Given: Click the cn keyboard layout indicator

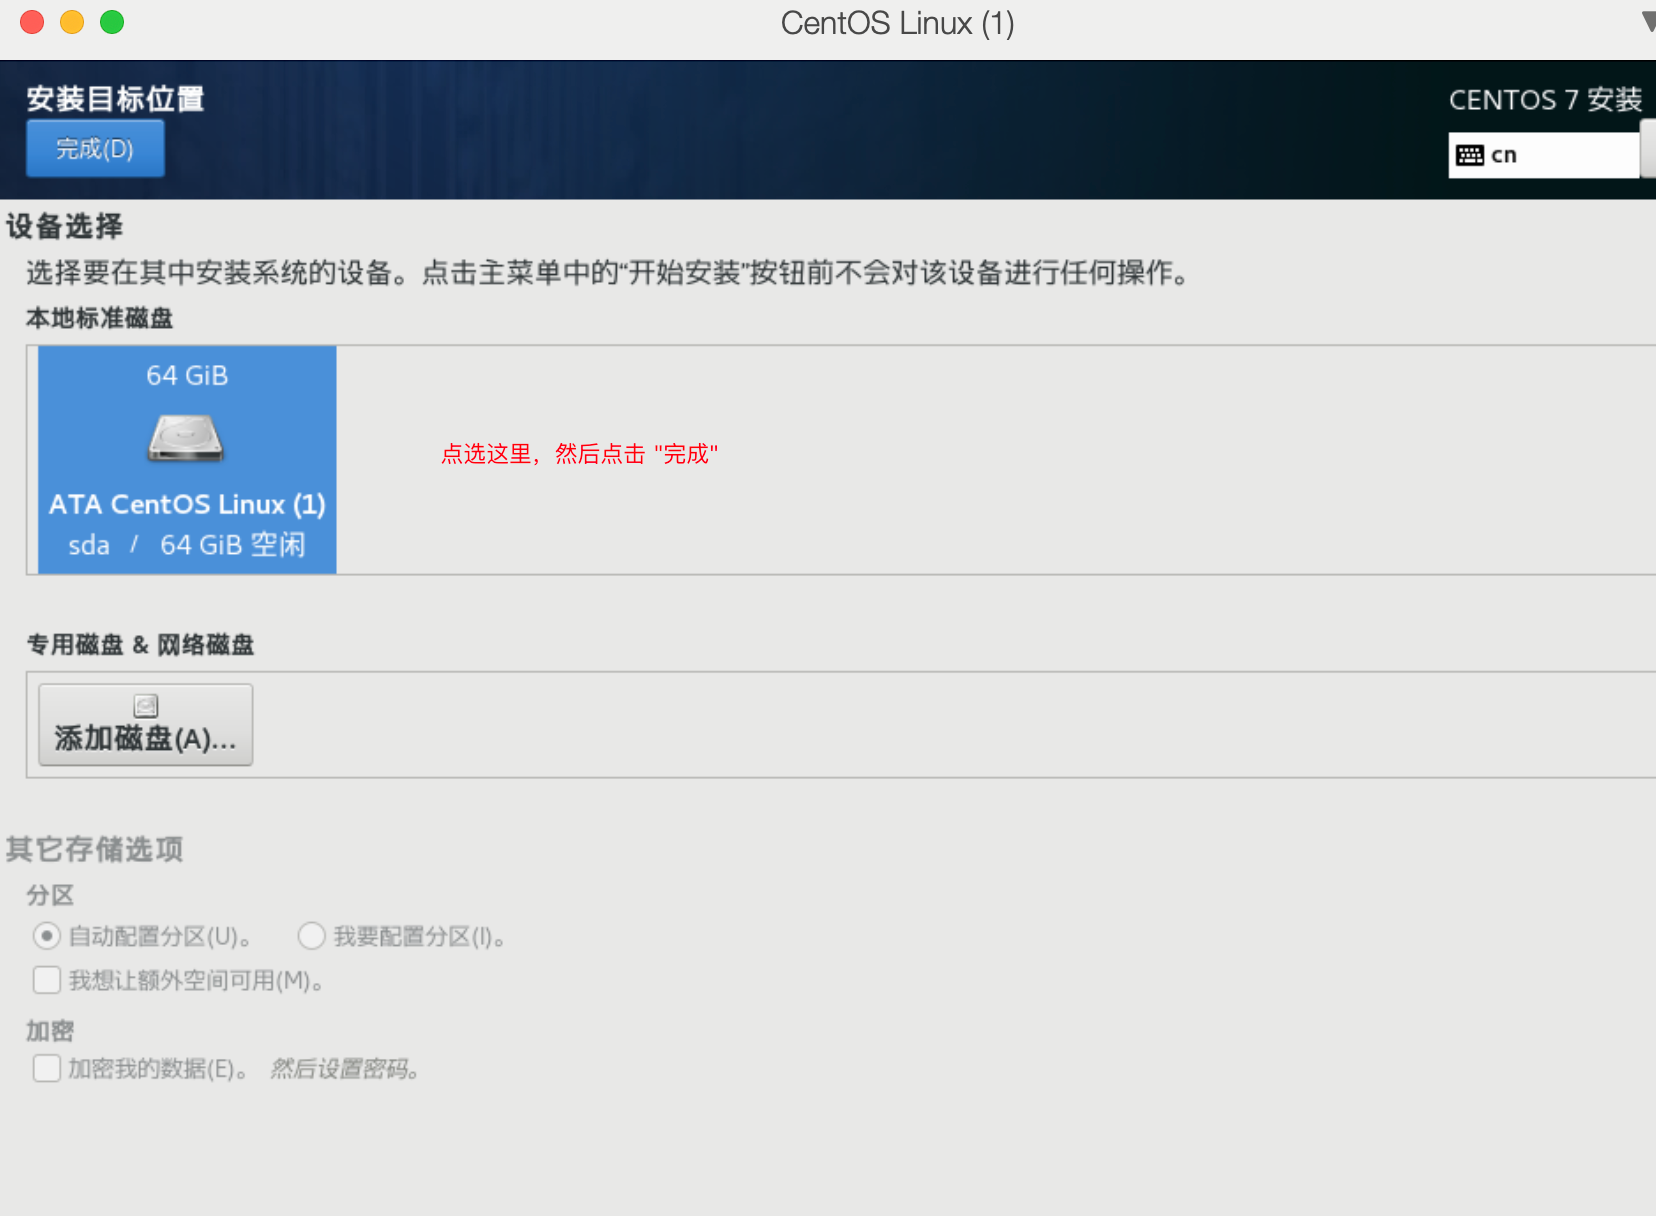Looking at the screenshot, I should [x=1543, y=155].
